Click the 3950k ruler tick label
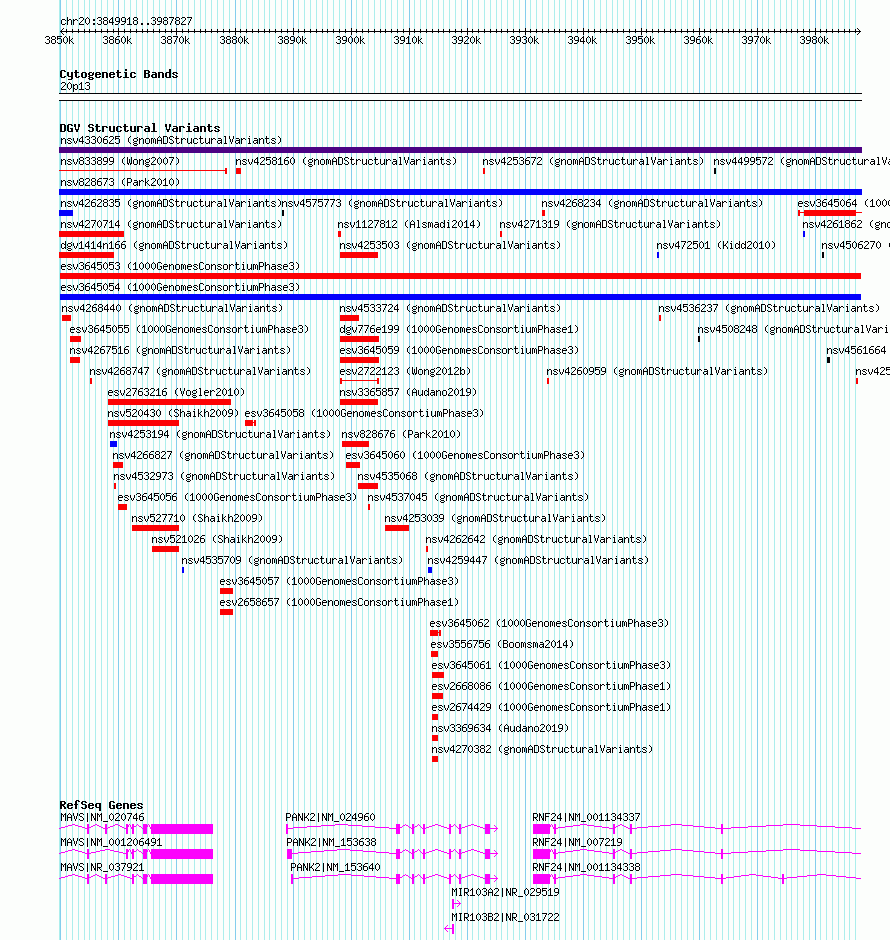 point(640,40)
